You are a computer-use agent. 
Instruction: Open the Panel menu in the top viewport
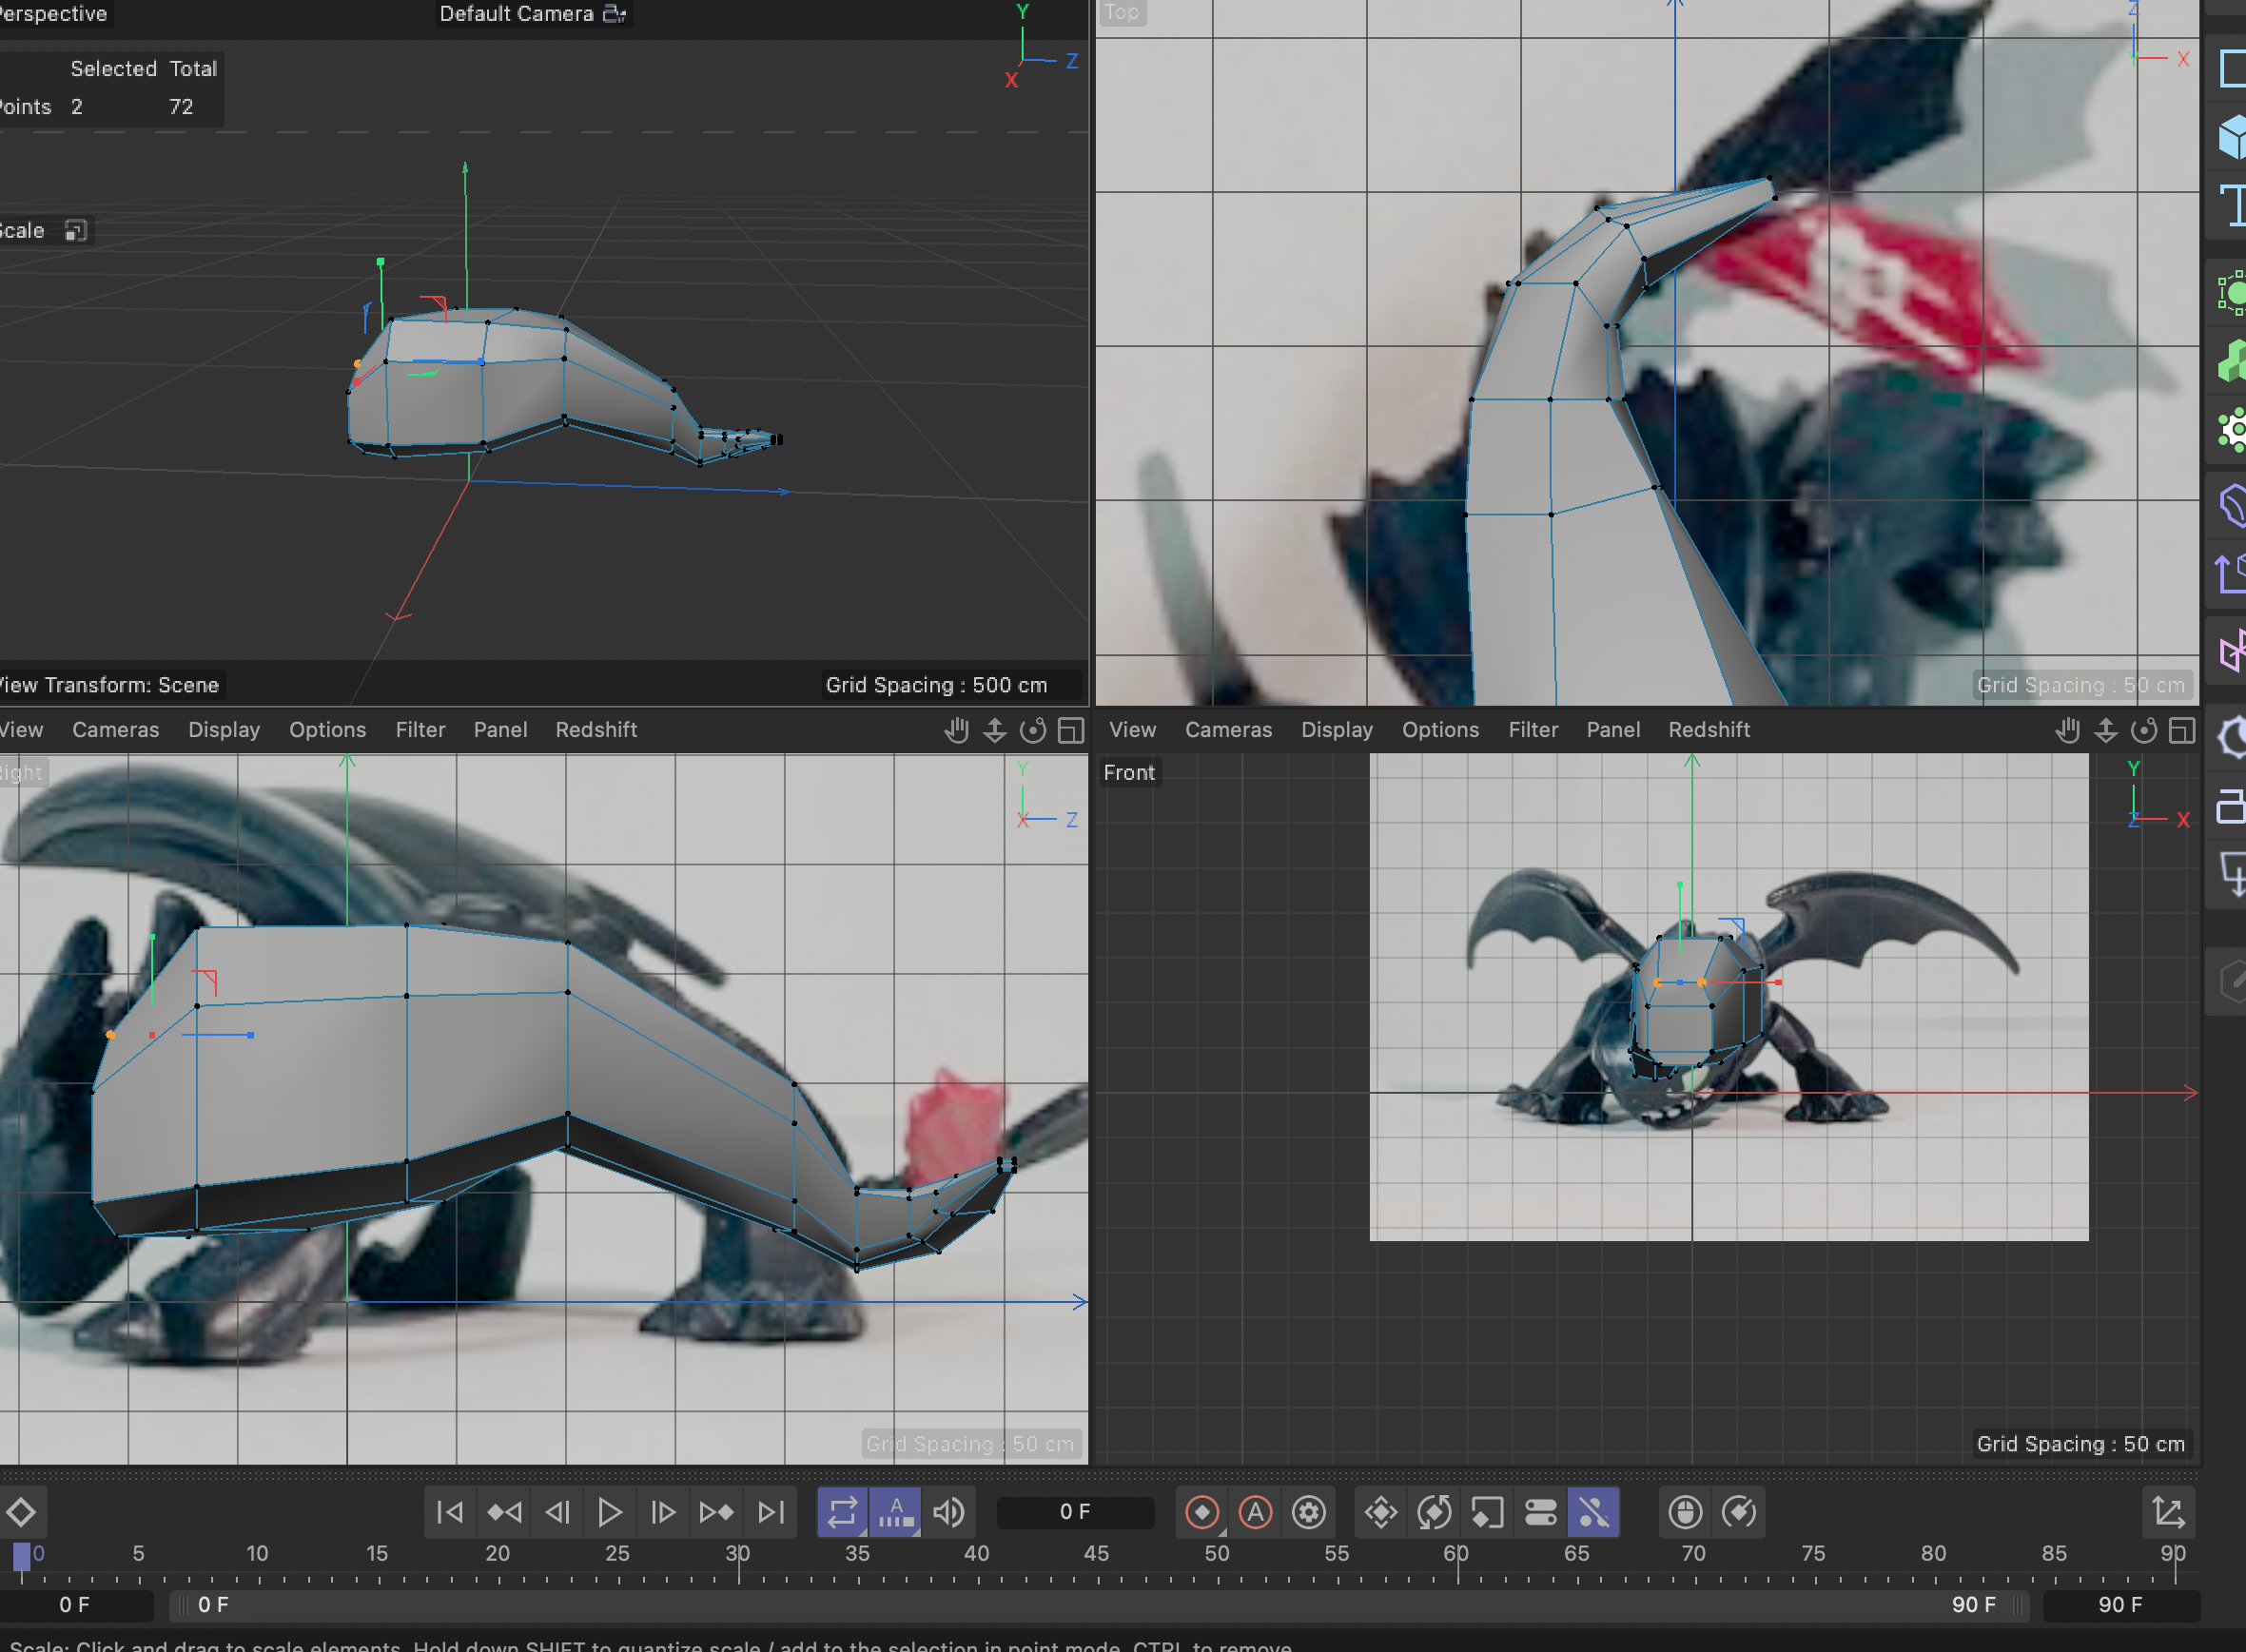point(1613,729)
